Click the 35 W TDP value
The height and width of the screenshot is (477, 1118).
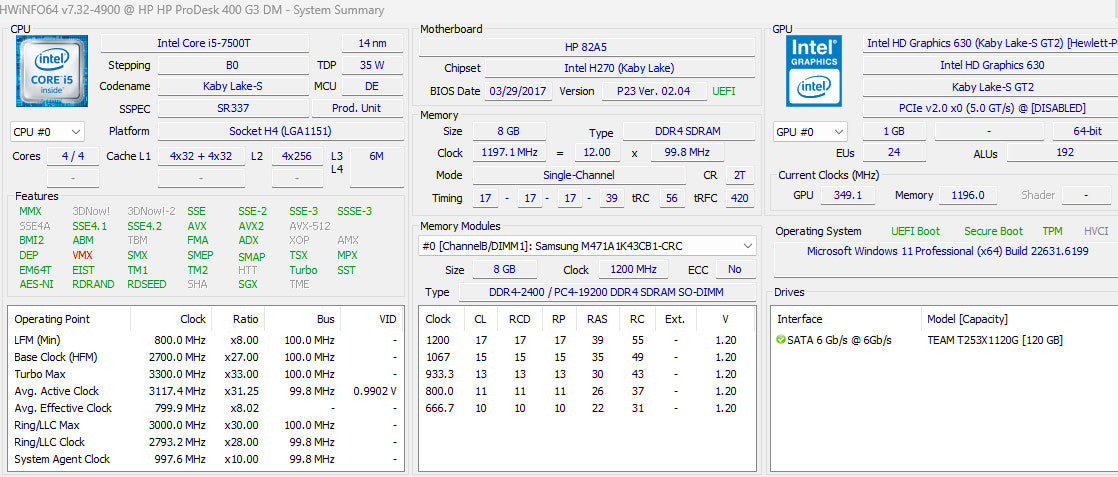tap(373, 65)
